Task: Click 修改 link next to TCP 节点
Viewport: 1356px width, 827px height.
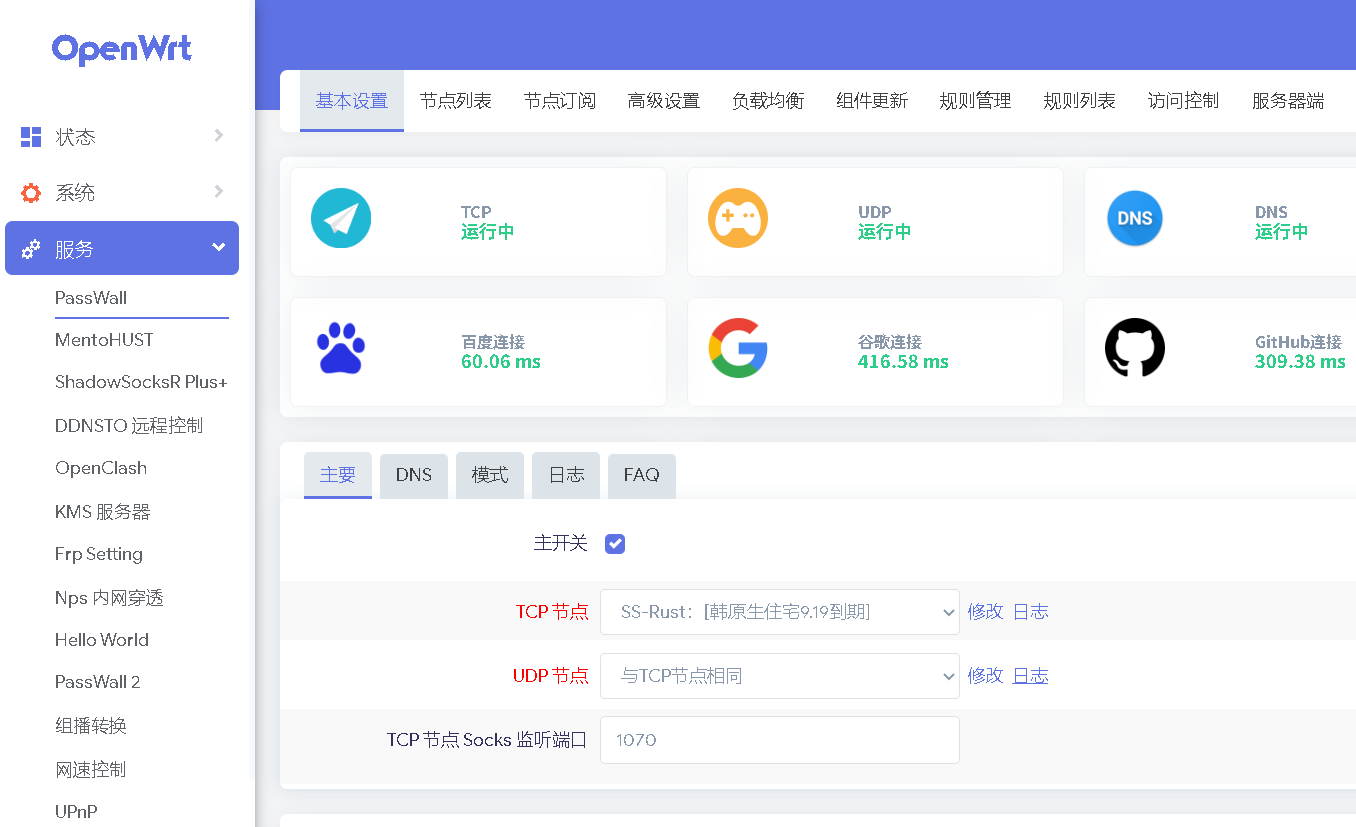Action: (985, 612)
